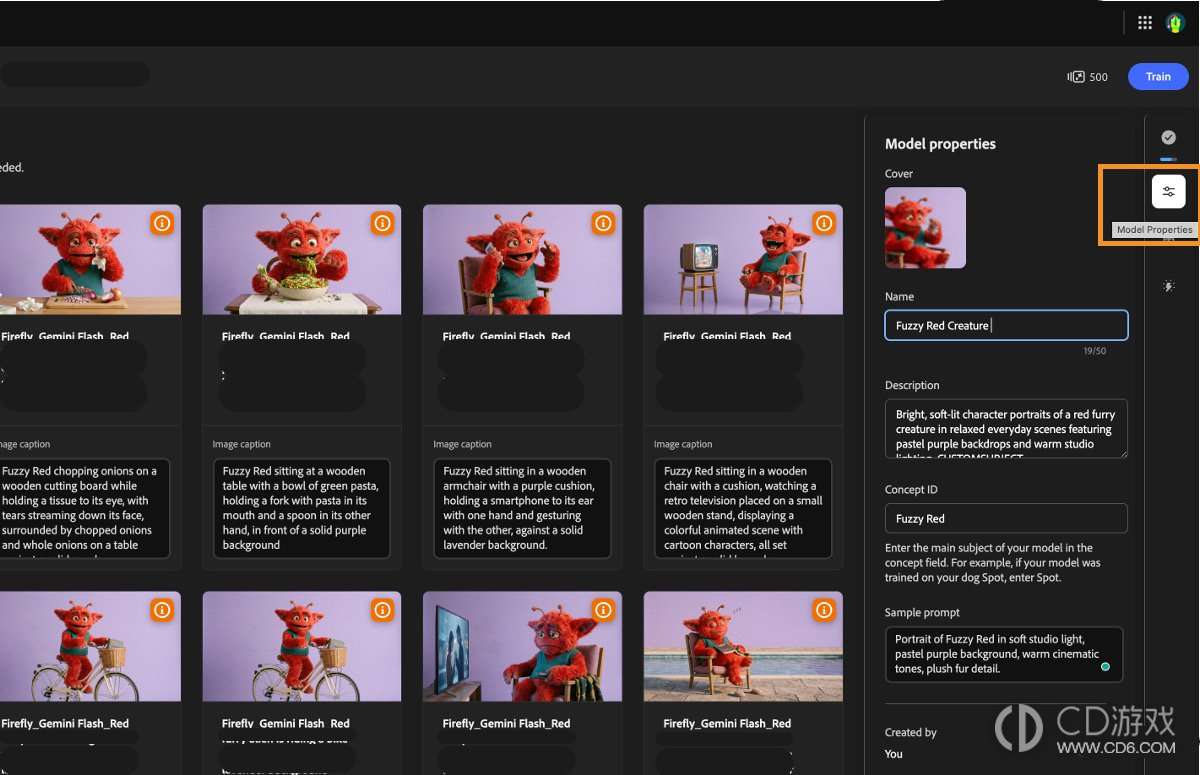Open the Model Properties sliders icon
Screen dimensions: 1200x775
pos(1168,191)
